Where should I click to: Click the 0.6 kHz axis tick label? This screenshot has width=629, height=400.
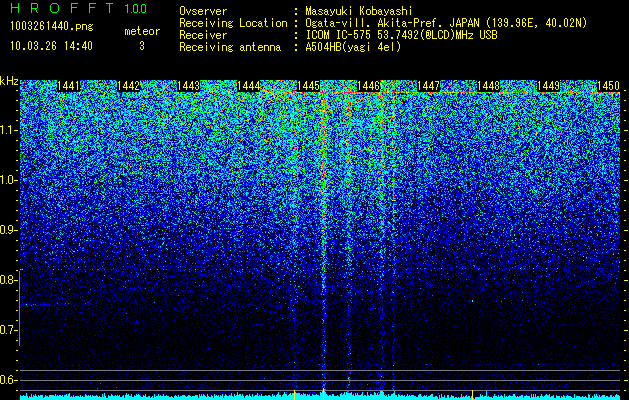pos(8,380)
